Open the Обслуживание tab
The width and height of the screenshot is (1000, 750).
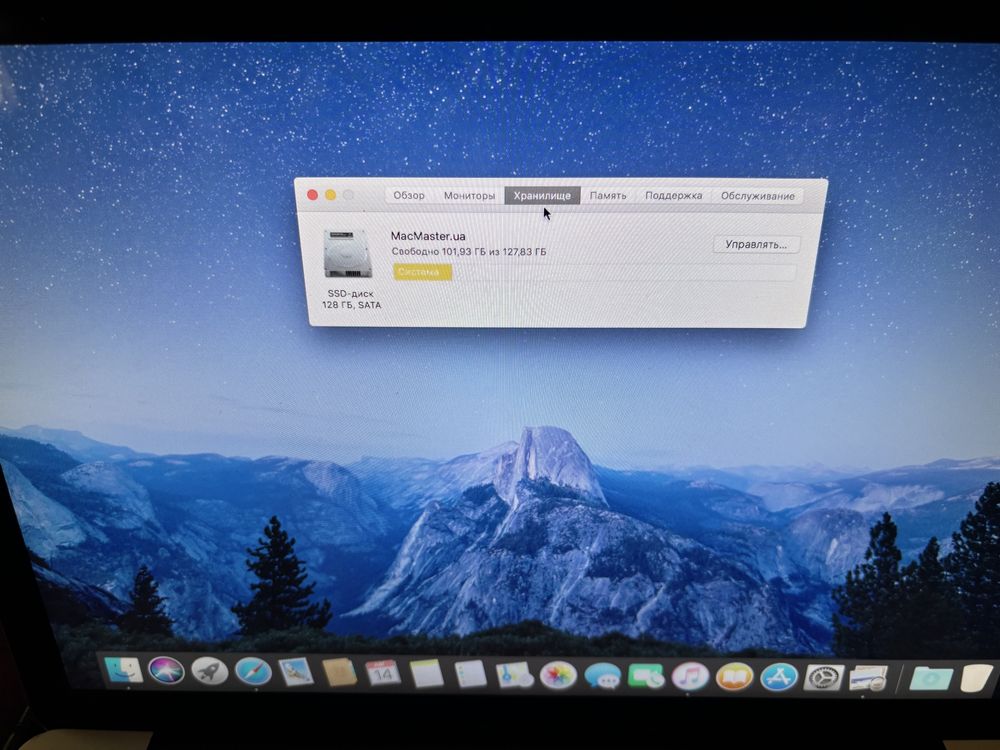[x=758, y=196]
